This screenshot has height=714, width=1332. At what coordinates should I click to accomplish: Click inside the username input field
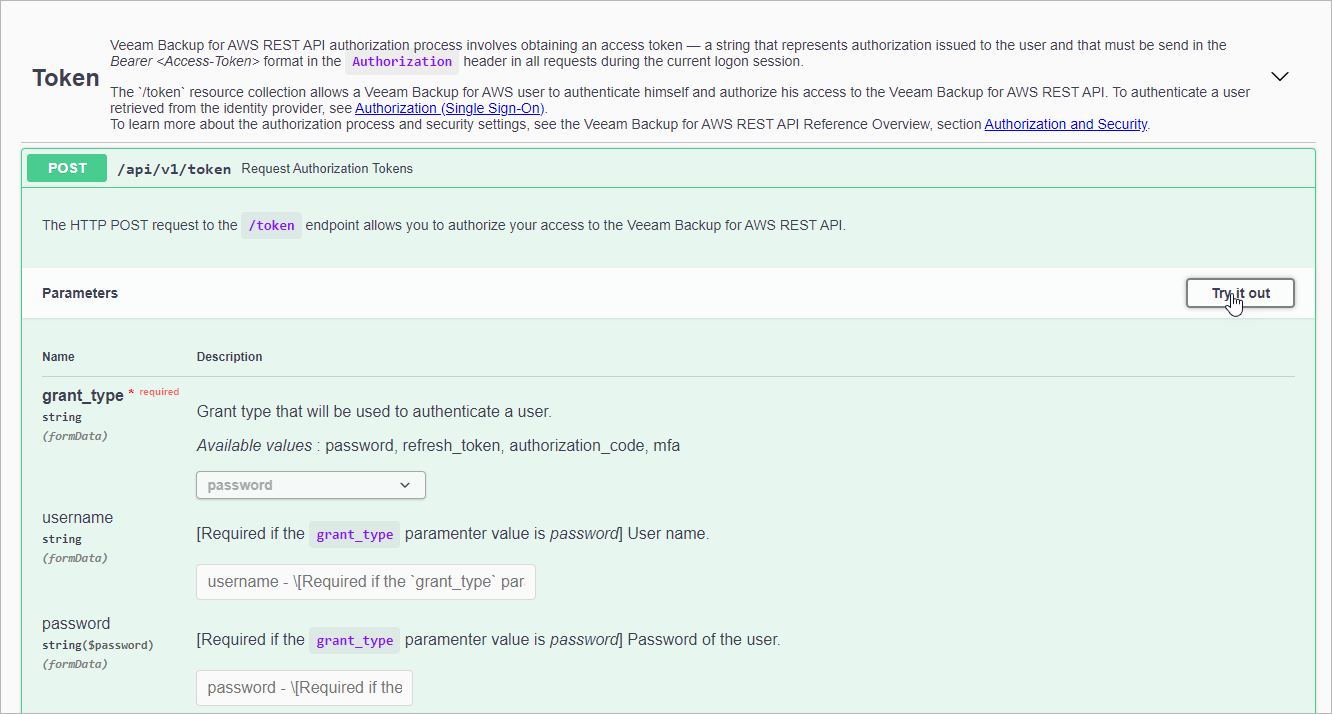point(365,581)
